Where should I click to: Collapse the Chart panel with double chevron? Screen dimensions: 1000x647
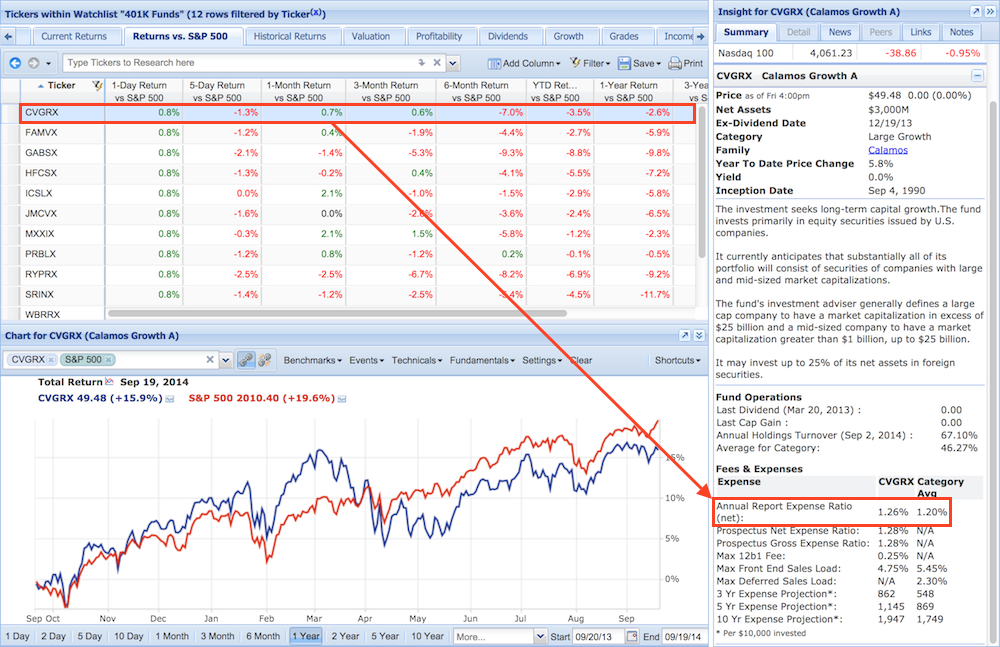[x=699, y=336]
